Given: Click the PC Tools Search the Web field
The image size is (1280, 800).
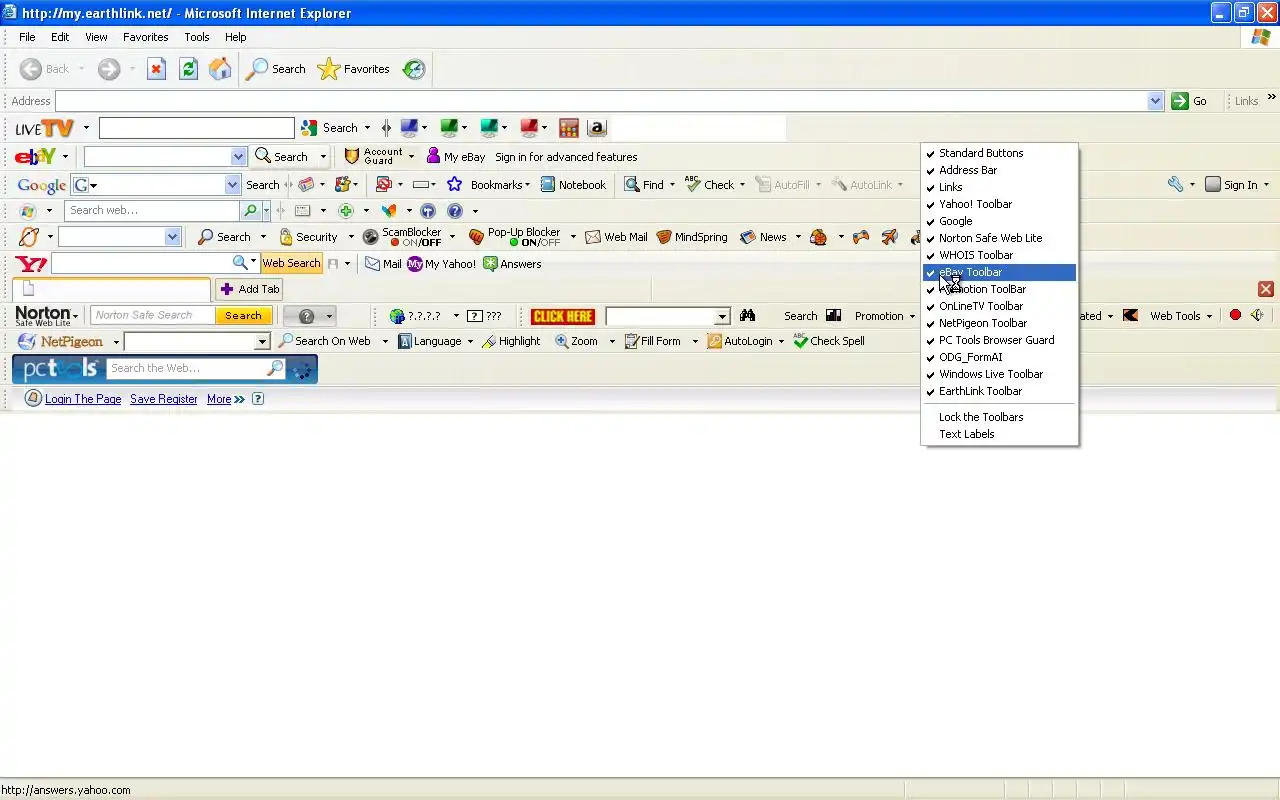Looking at the screenshot, I should point(186,368).
